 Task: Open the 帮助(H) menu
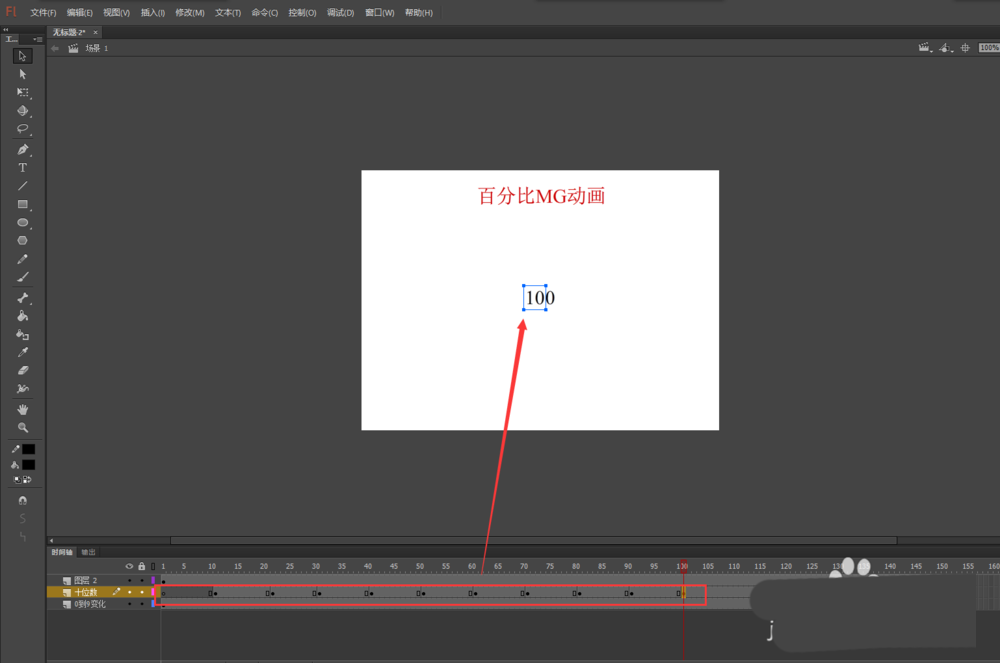[418, 13]
